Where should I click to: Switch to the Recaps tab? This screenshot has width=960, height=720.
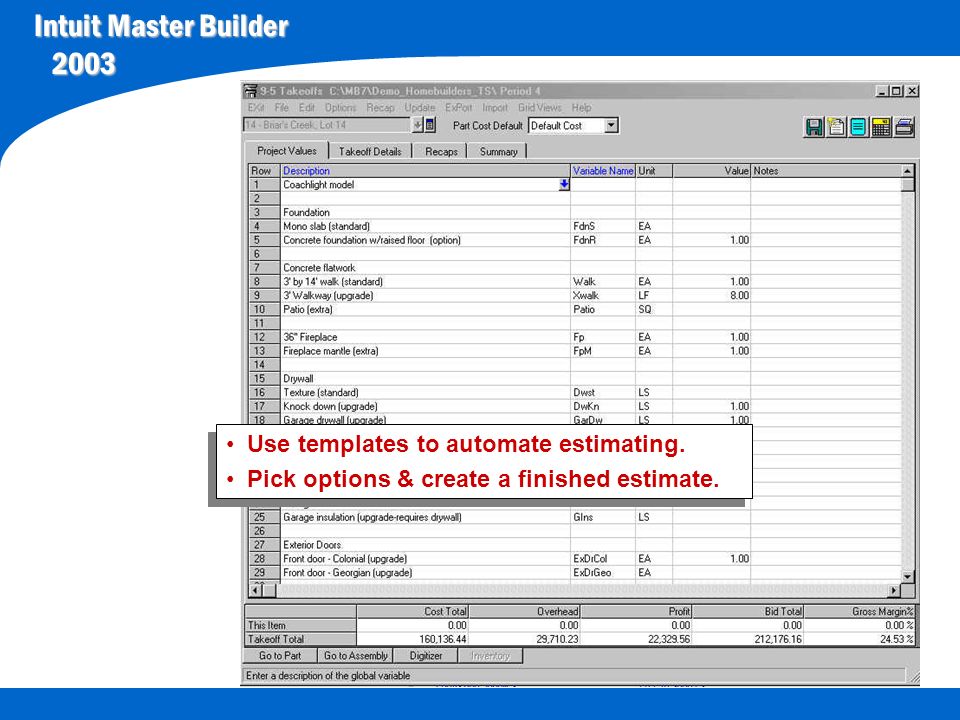(x=441, y=151)
